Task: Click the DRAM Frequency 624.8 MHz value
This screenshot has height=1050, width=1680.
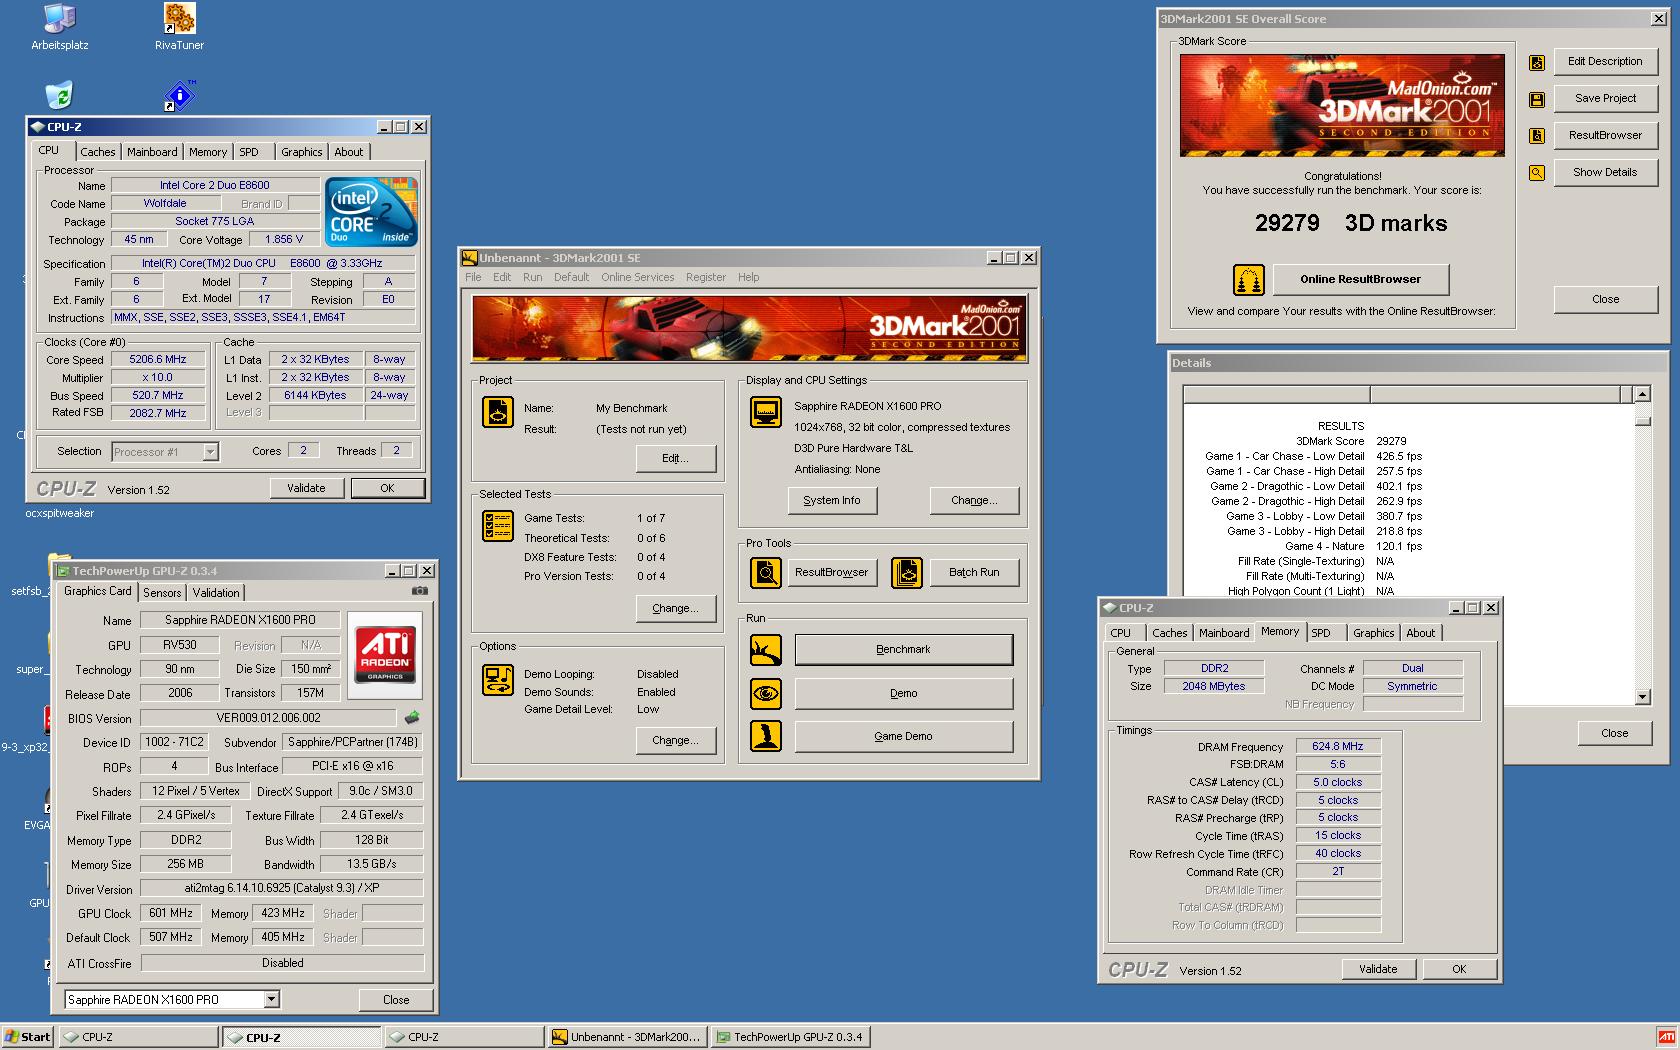Action: (1338, 746)
